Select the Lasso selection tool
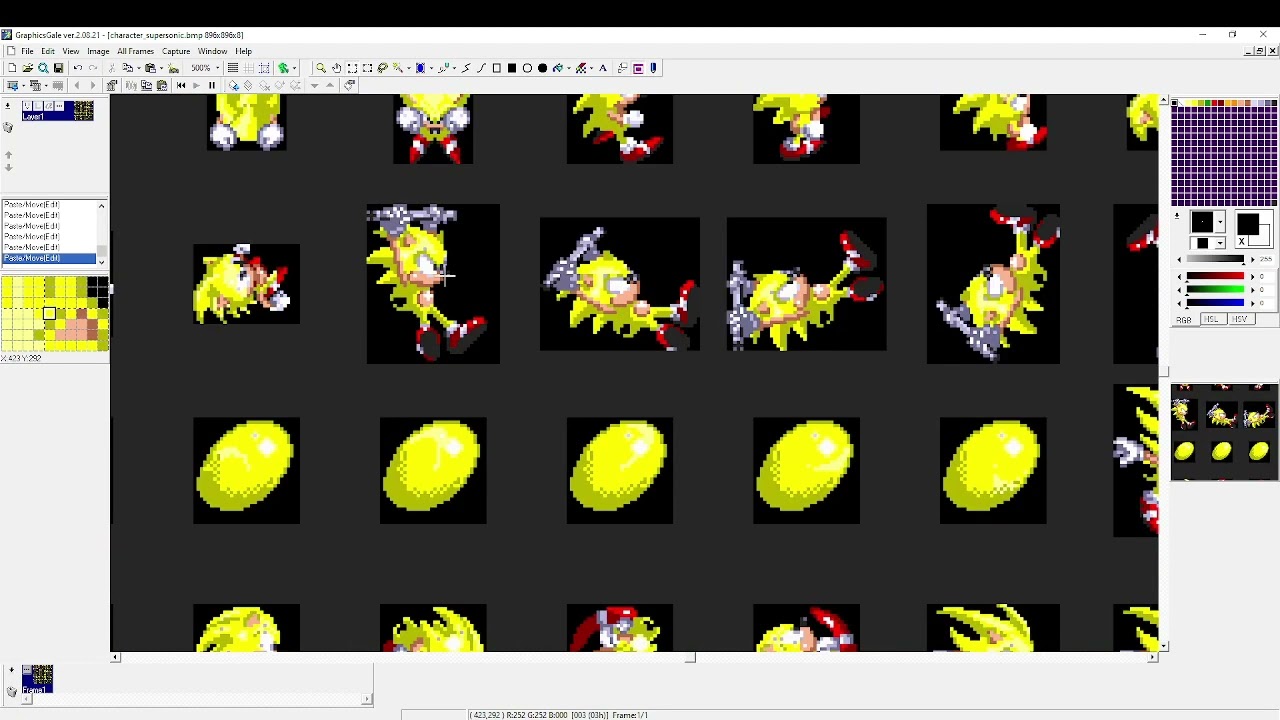 [x=382, y=68]
